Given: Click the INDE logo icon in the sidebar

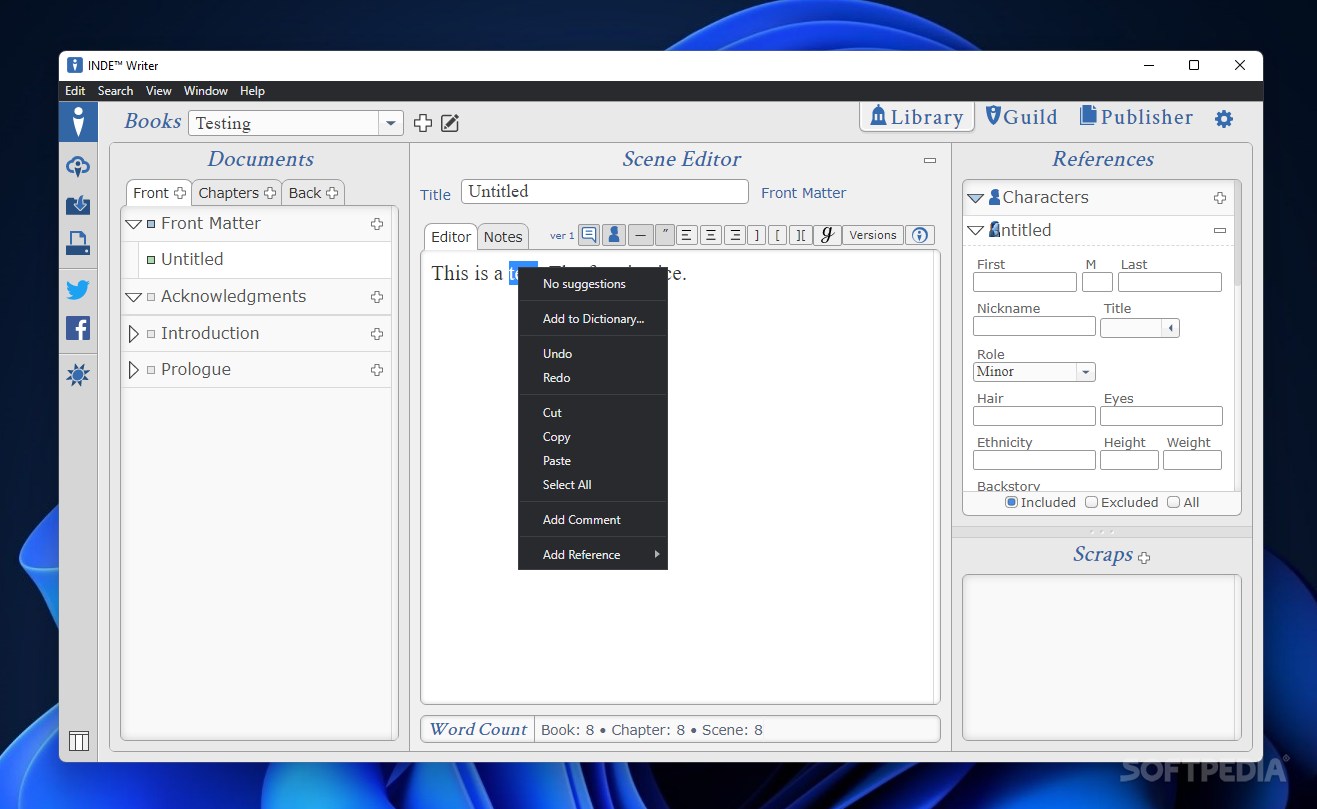Looking at the screenshot, I should (78, 122).
